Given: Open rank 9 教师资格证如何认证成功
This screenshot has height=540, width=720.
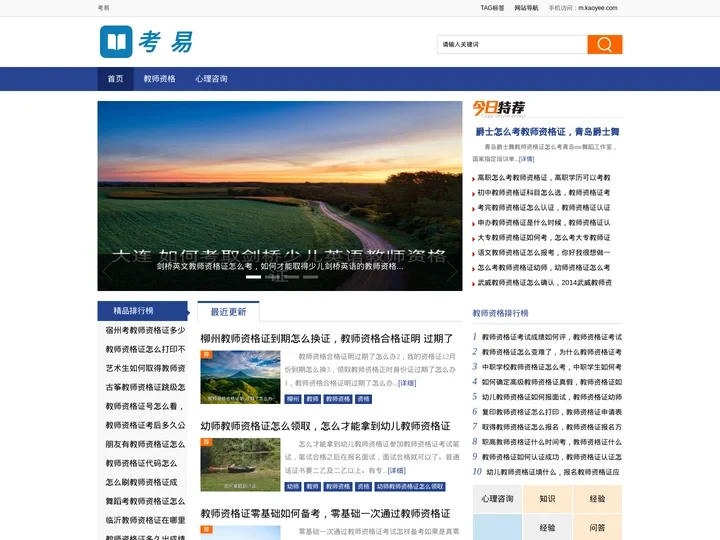Looking at the screenshot, I should pos(551,457).
